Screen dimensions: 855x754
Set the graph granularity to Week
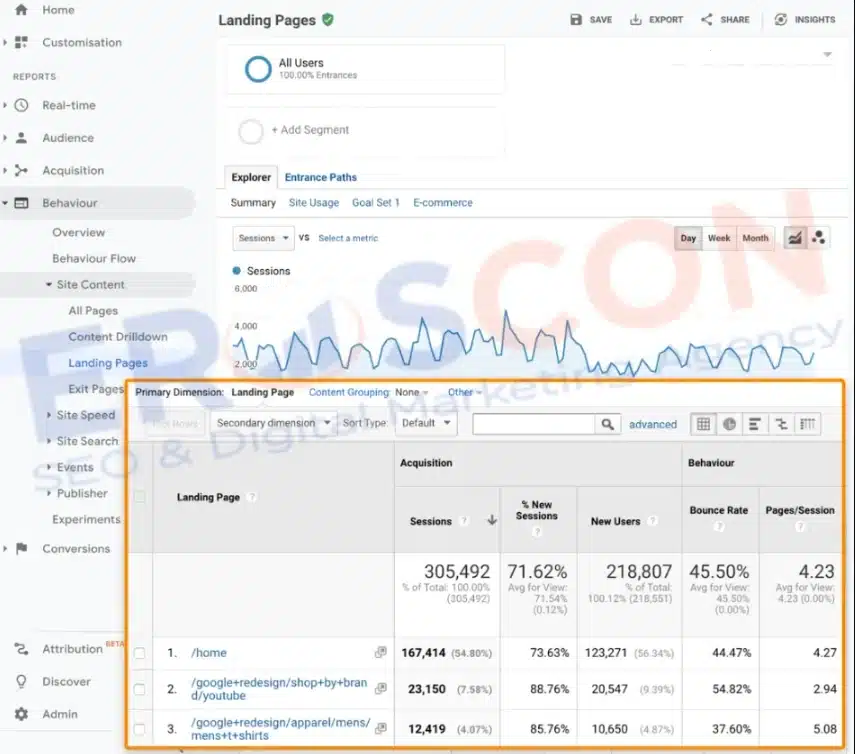(x=718, y=238)
